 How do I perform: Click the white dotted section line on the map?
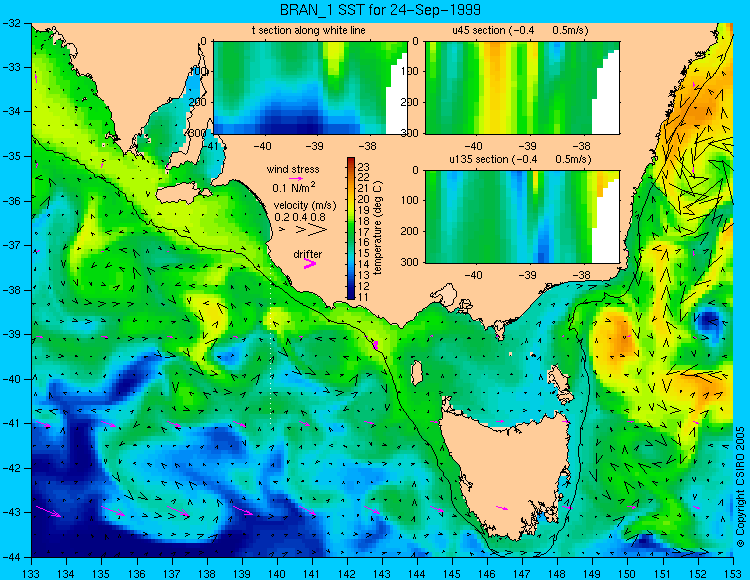coord(271,349)
